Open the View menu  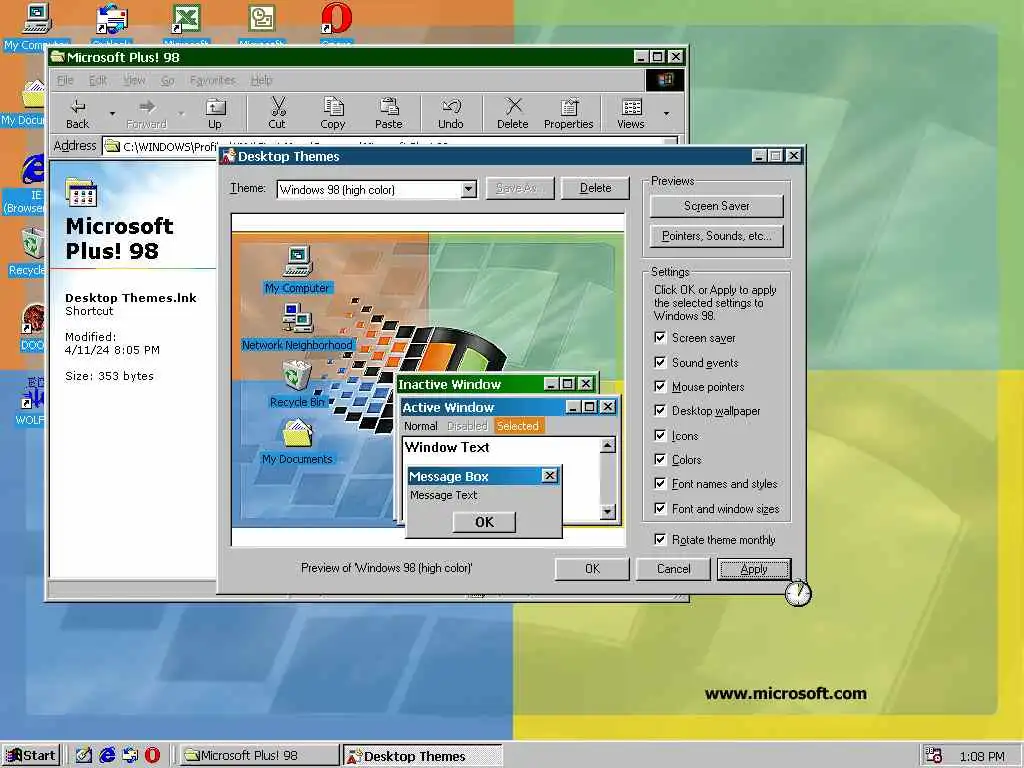tap(135, 80)
